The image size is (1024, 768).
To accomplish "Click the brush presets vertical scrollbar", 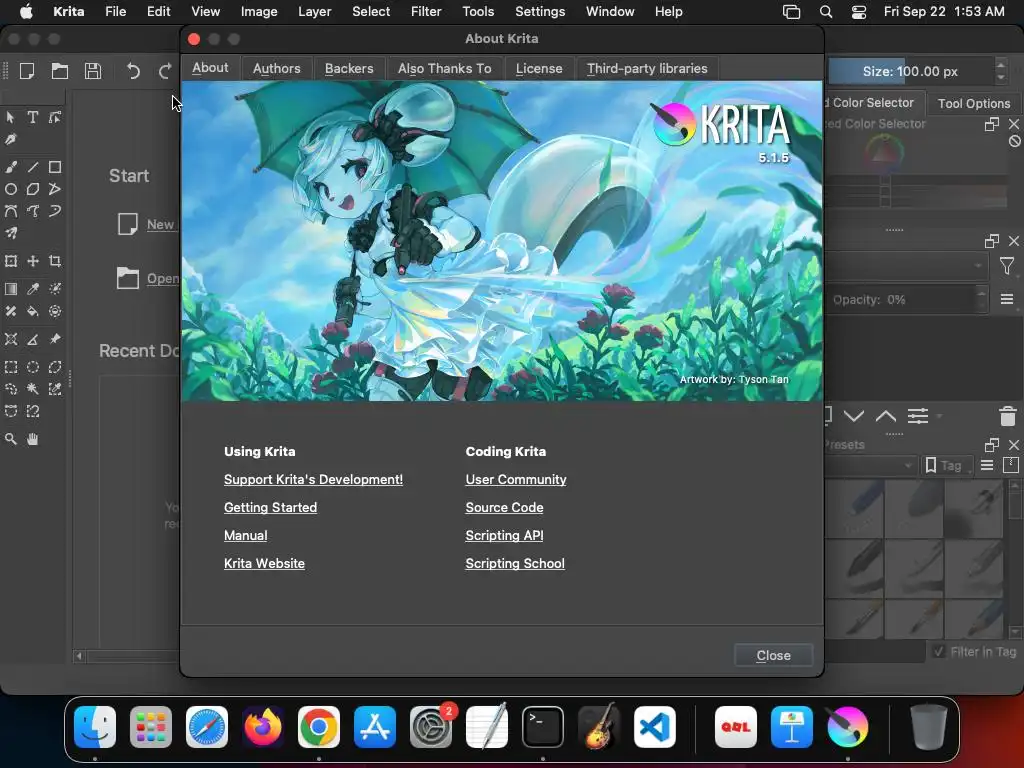I will point(1014,559).
